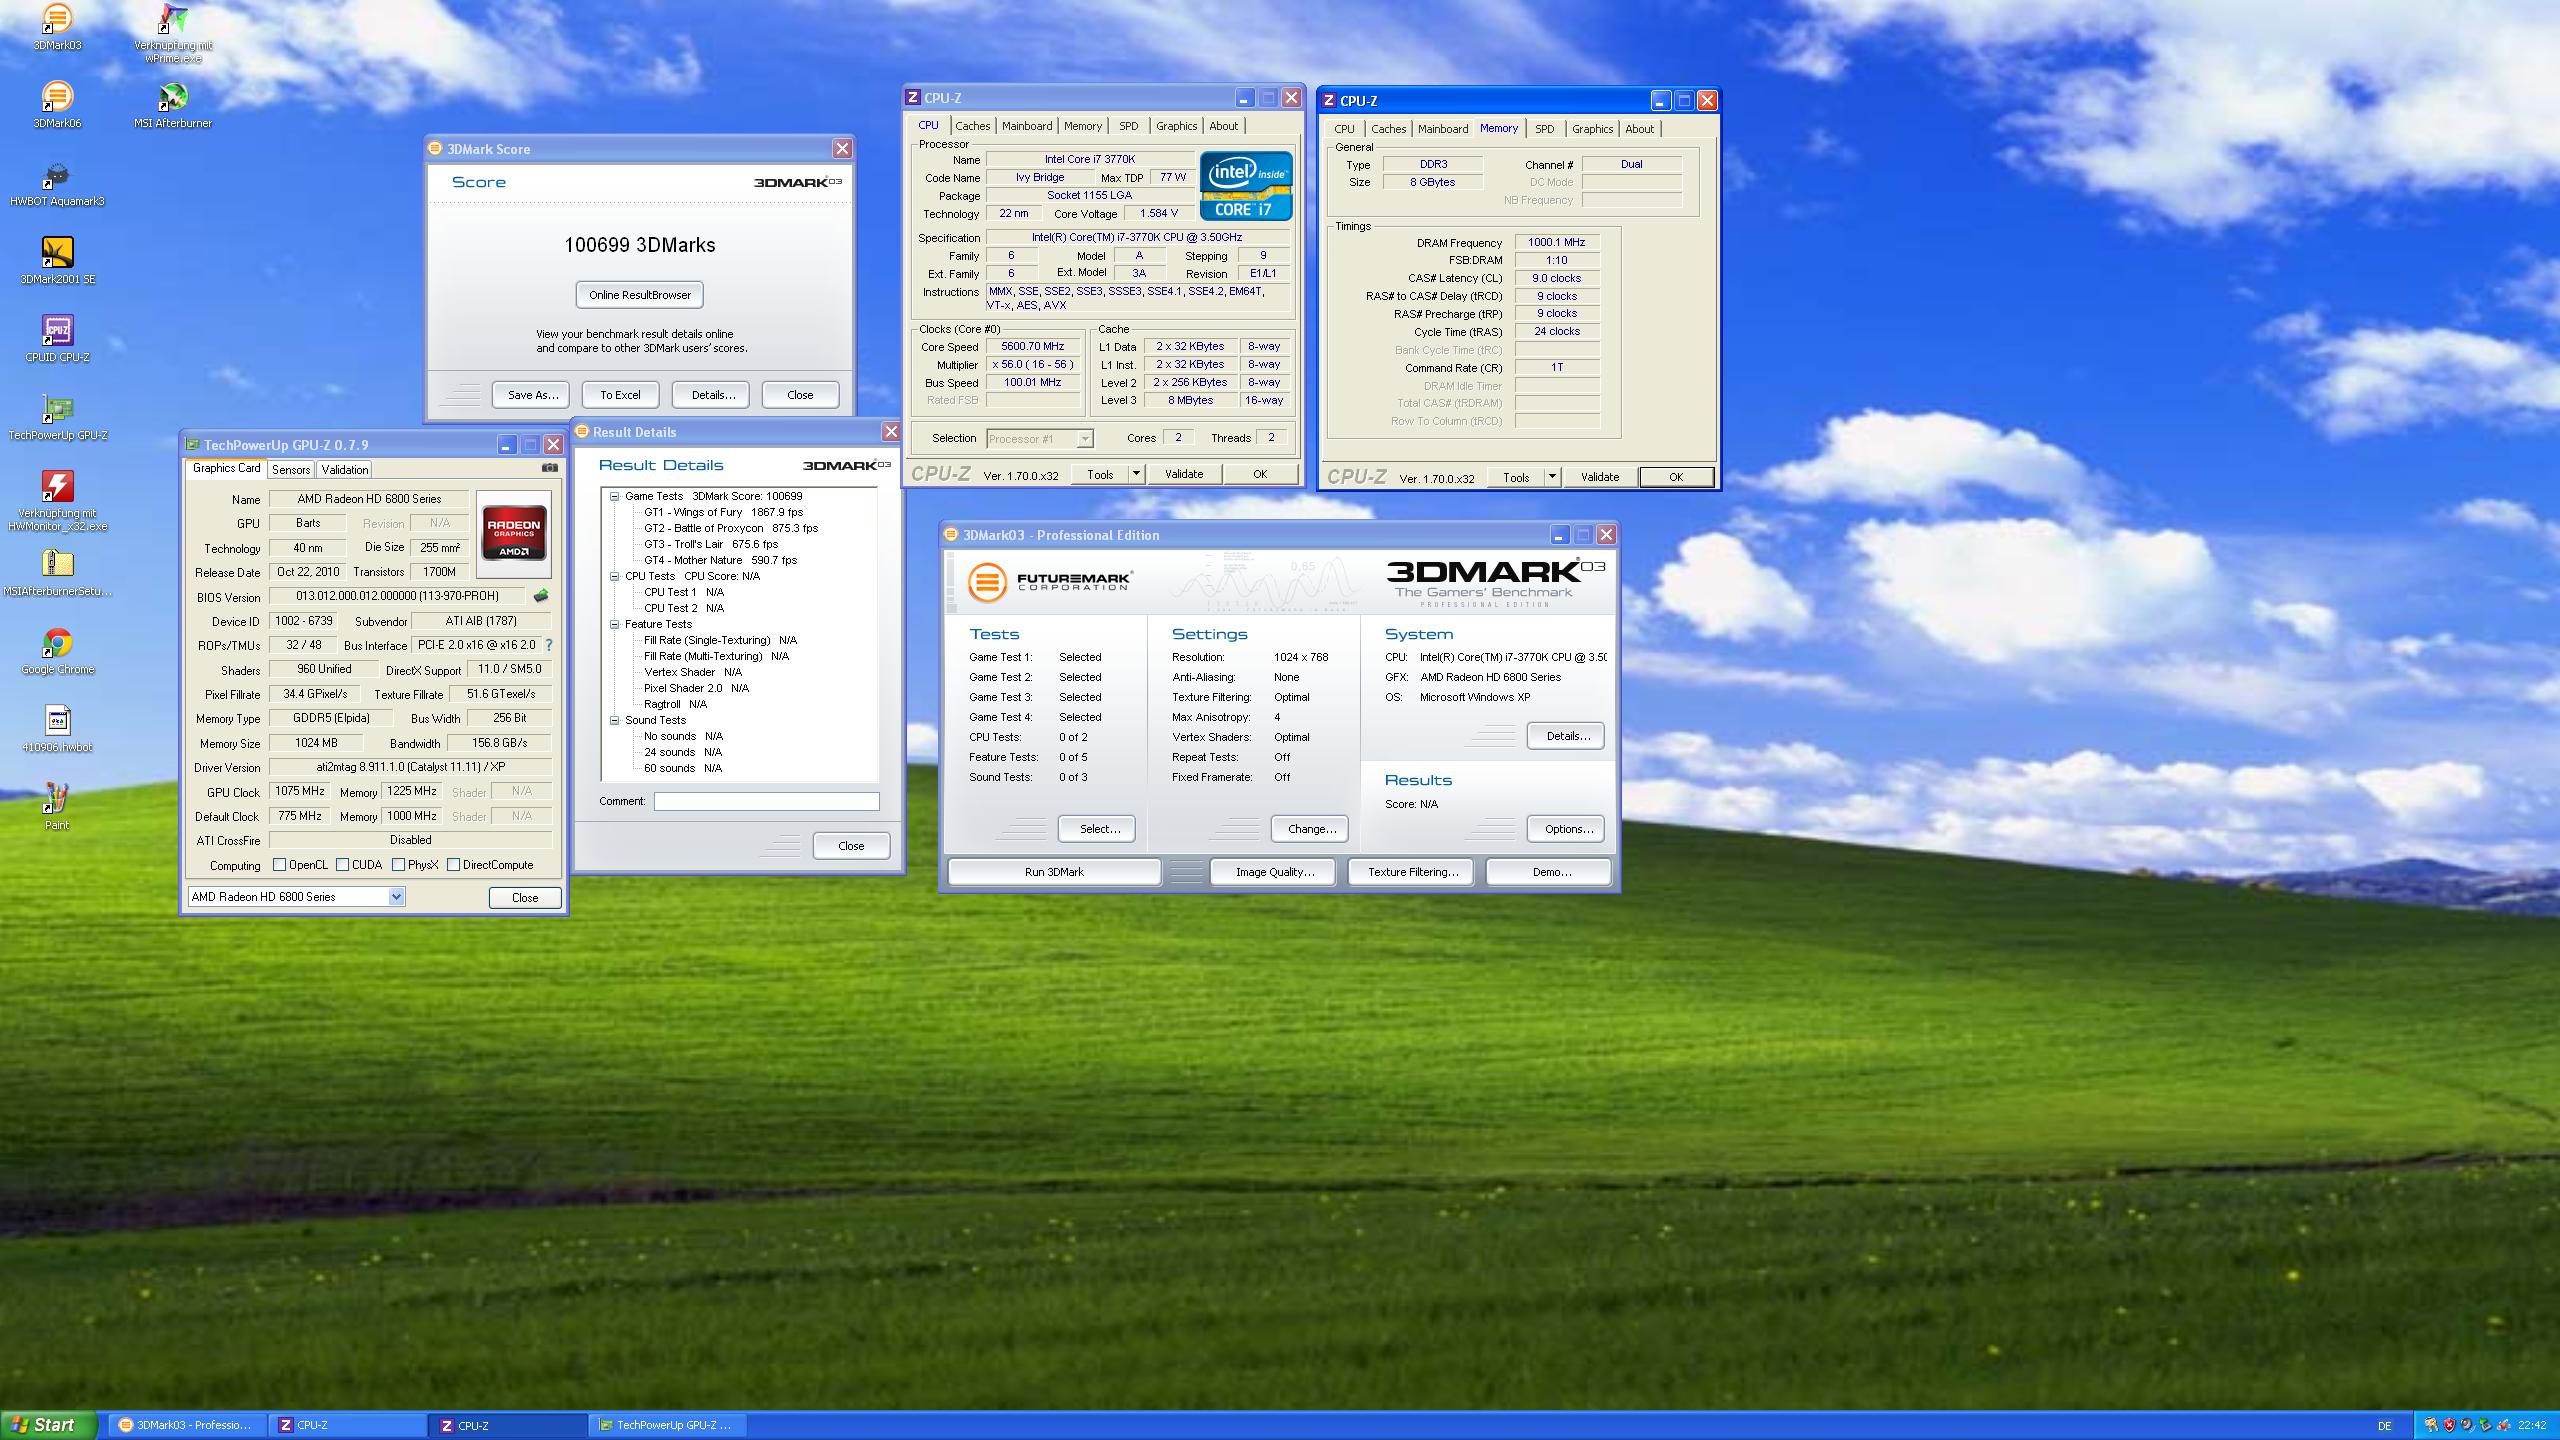This screenshot has width=2560, height=1440.
Task: Click the Texture Filtering button
Action: tap(1412, 872)
